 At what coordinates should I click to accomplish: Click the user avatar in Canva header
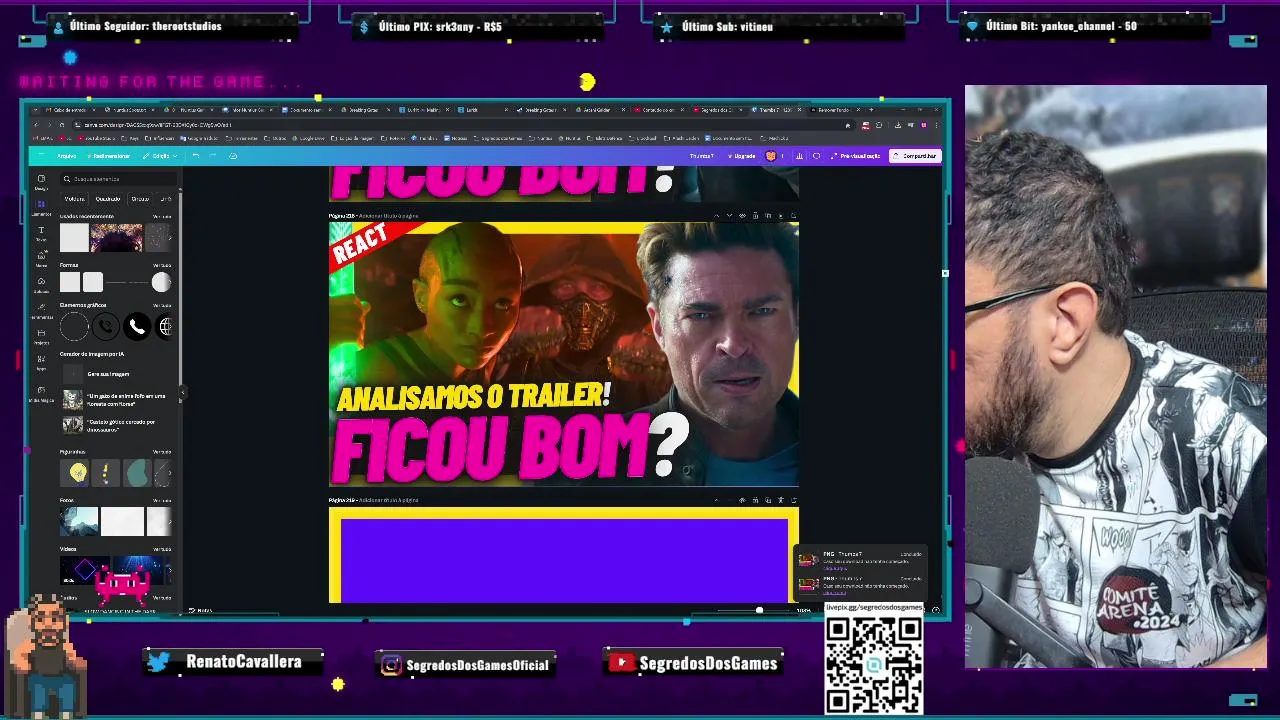(771, 156)
